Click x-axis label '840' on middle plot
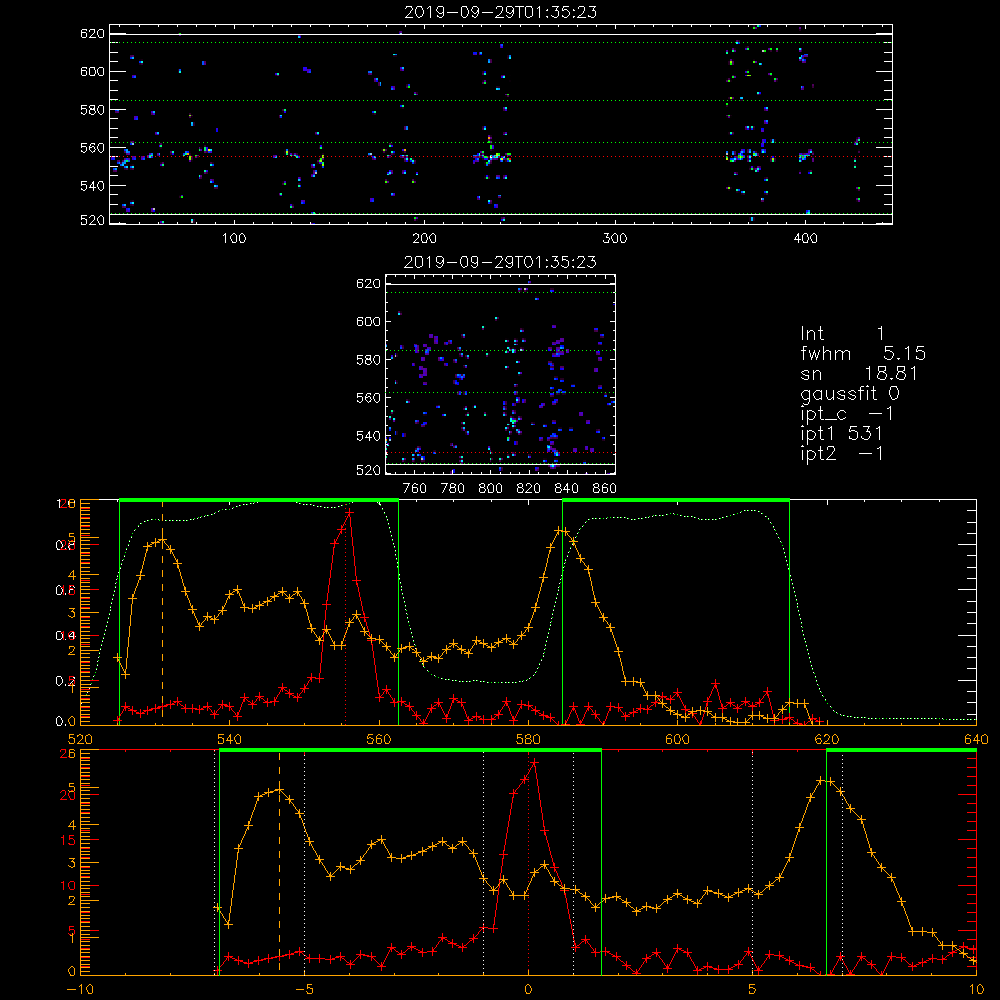This screenshot has height=1000, width=1000. coord(566,489)
